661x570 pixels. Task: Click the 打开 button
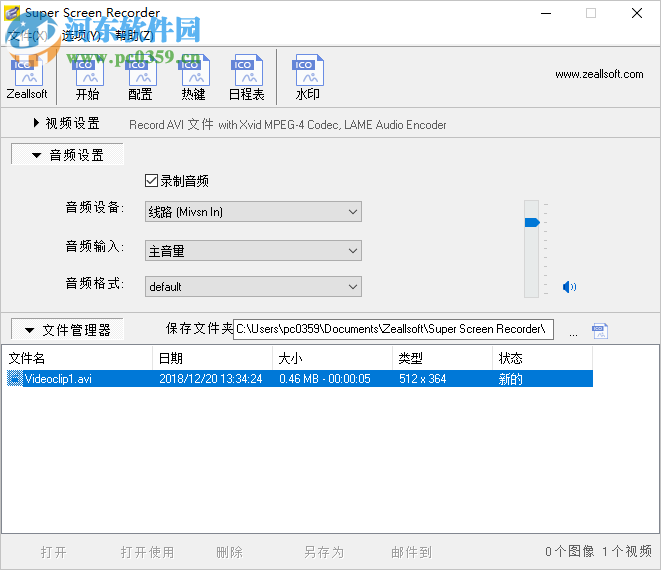click(54, 552)
